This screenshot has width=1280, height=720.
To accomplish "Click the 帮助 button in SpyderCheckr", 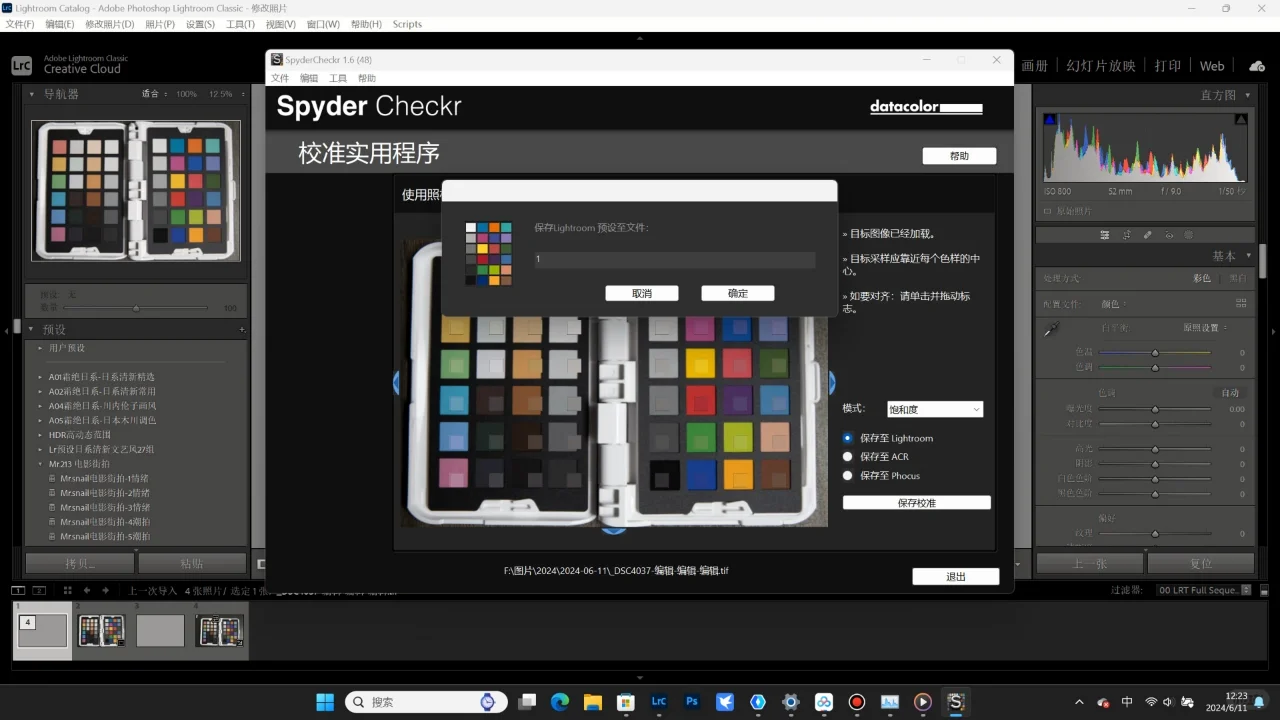I will tap(960, 156).
